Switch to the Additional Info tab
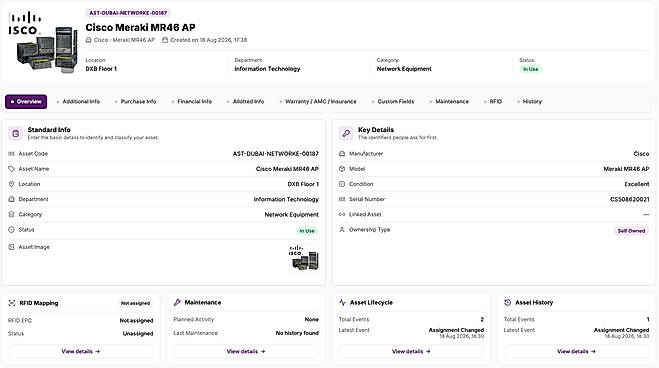 [79, 102]
